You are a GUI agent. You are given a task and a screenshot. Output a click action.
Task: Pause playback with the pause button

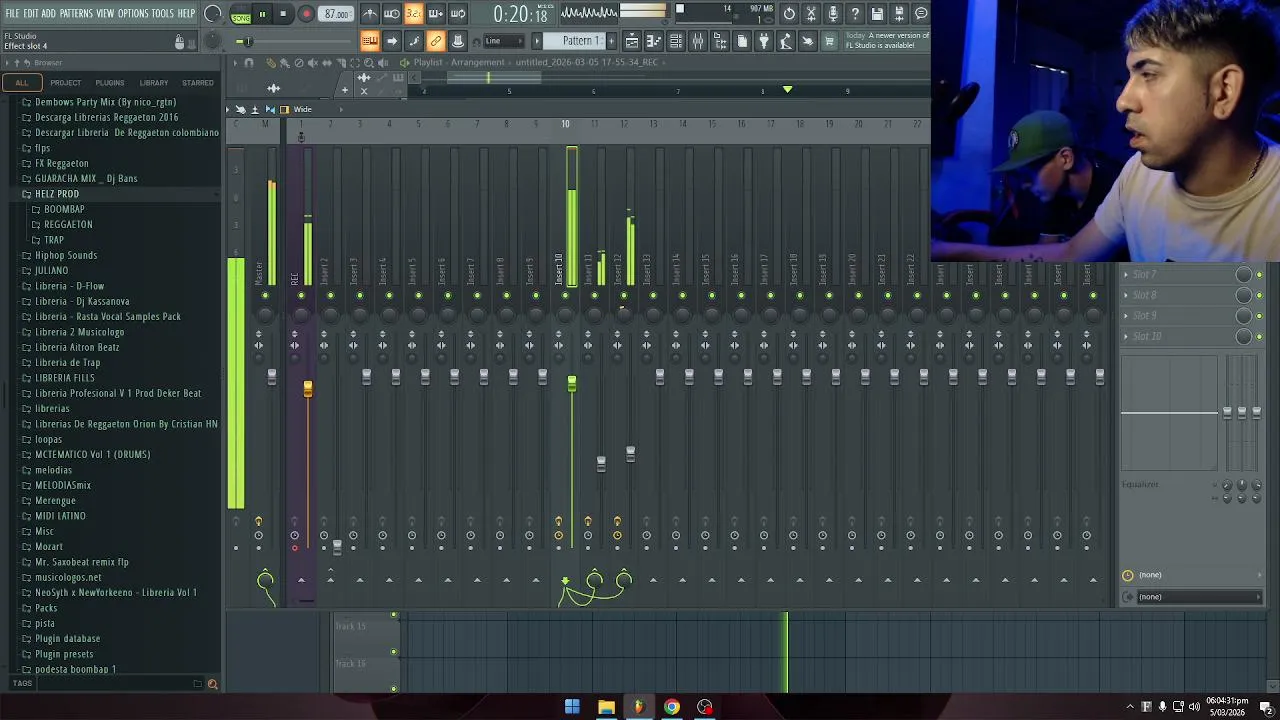coord(262,14)
